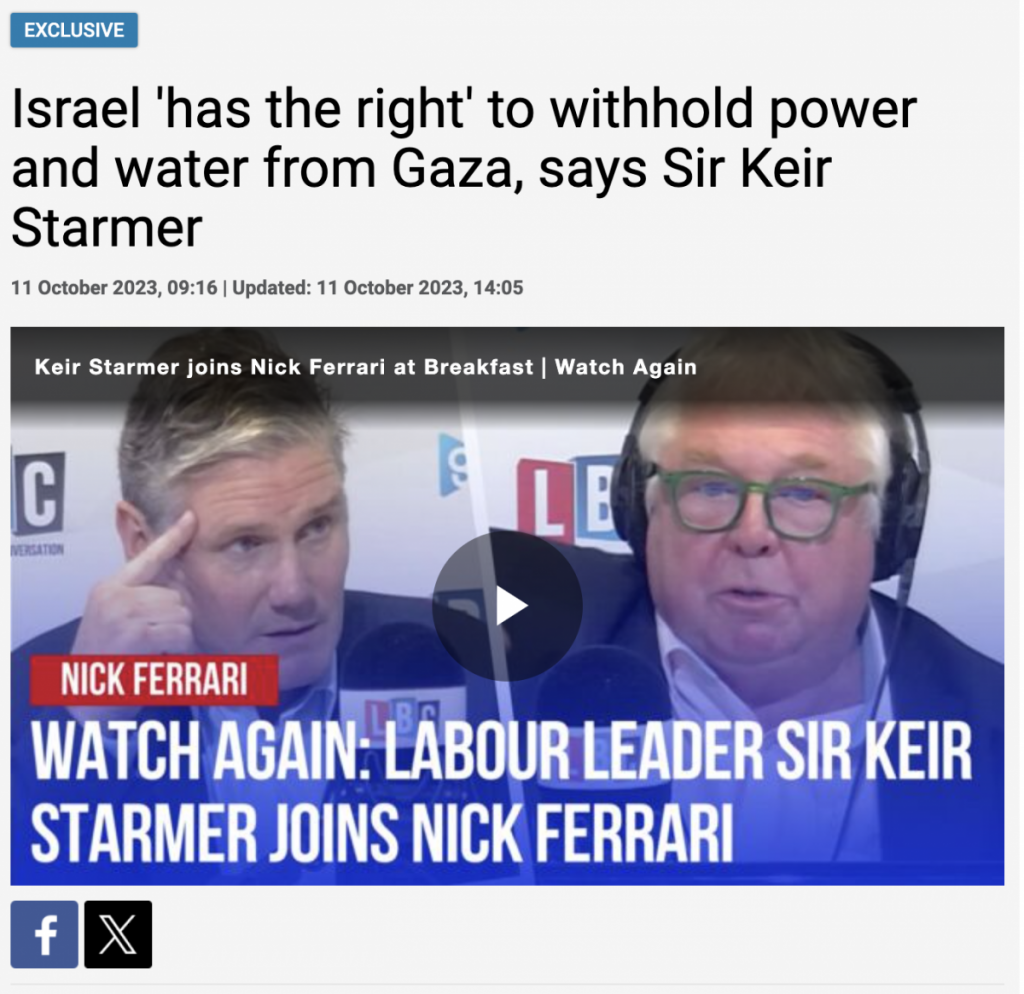
Task: Click the word 'Gaza' in the headline
Action: [x=458, y=168]
